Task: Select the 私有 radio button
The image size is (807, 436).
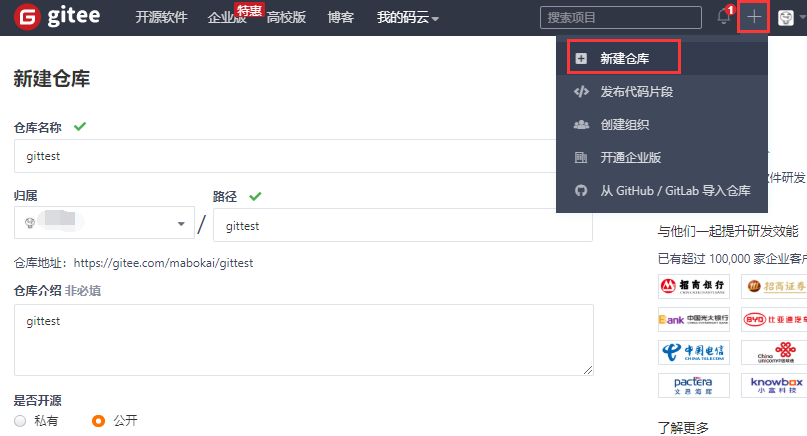Action: pyautogui.click(x=21, y=421)
